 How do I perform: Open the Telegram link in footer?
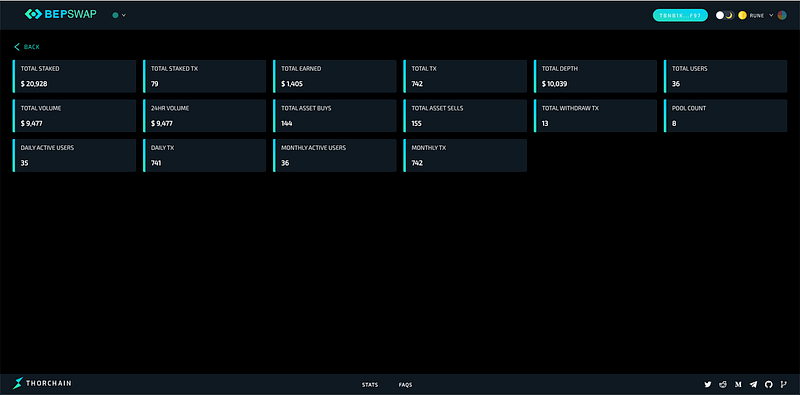[754, 385]
